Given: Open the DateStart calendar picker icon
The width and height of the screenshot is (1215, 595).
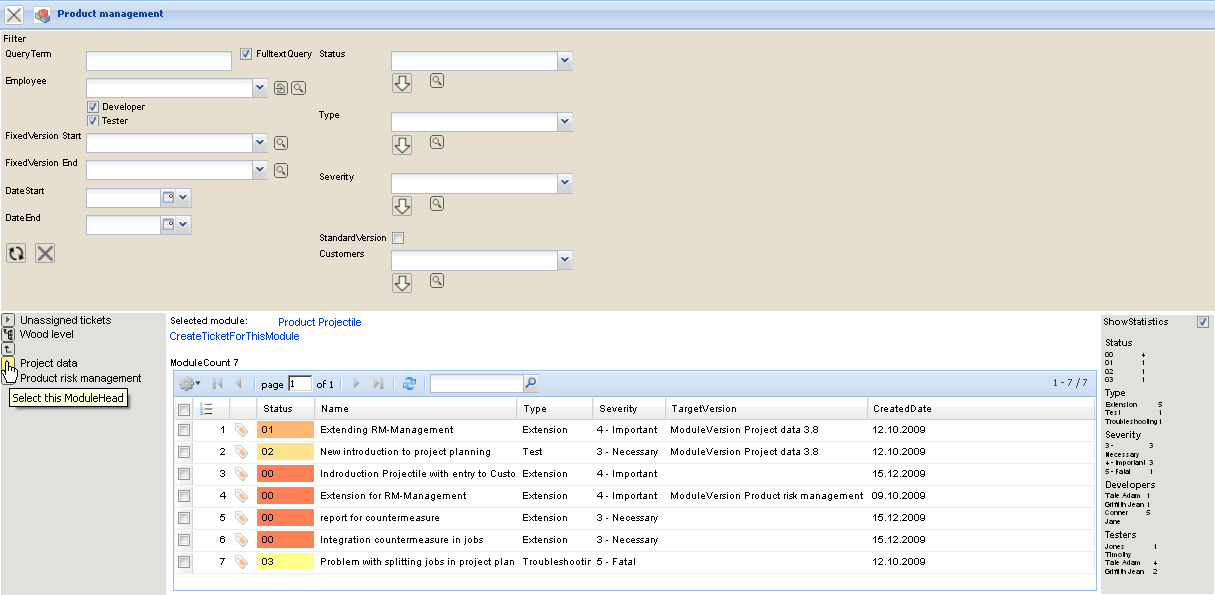Looking at the screenshot, I should coord(168,197).
